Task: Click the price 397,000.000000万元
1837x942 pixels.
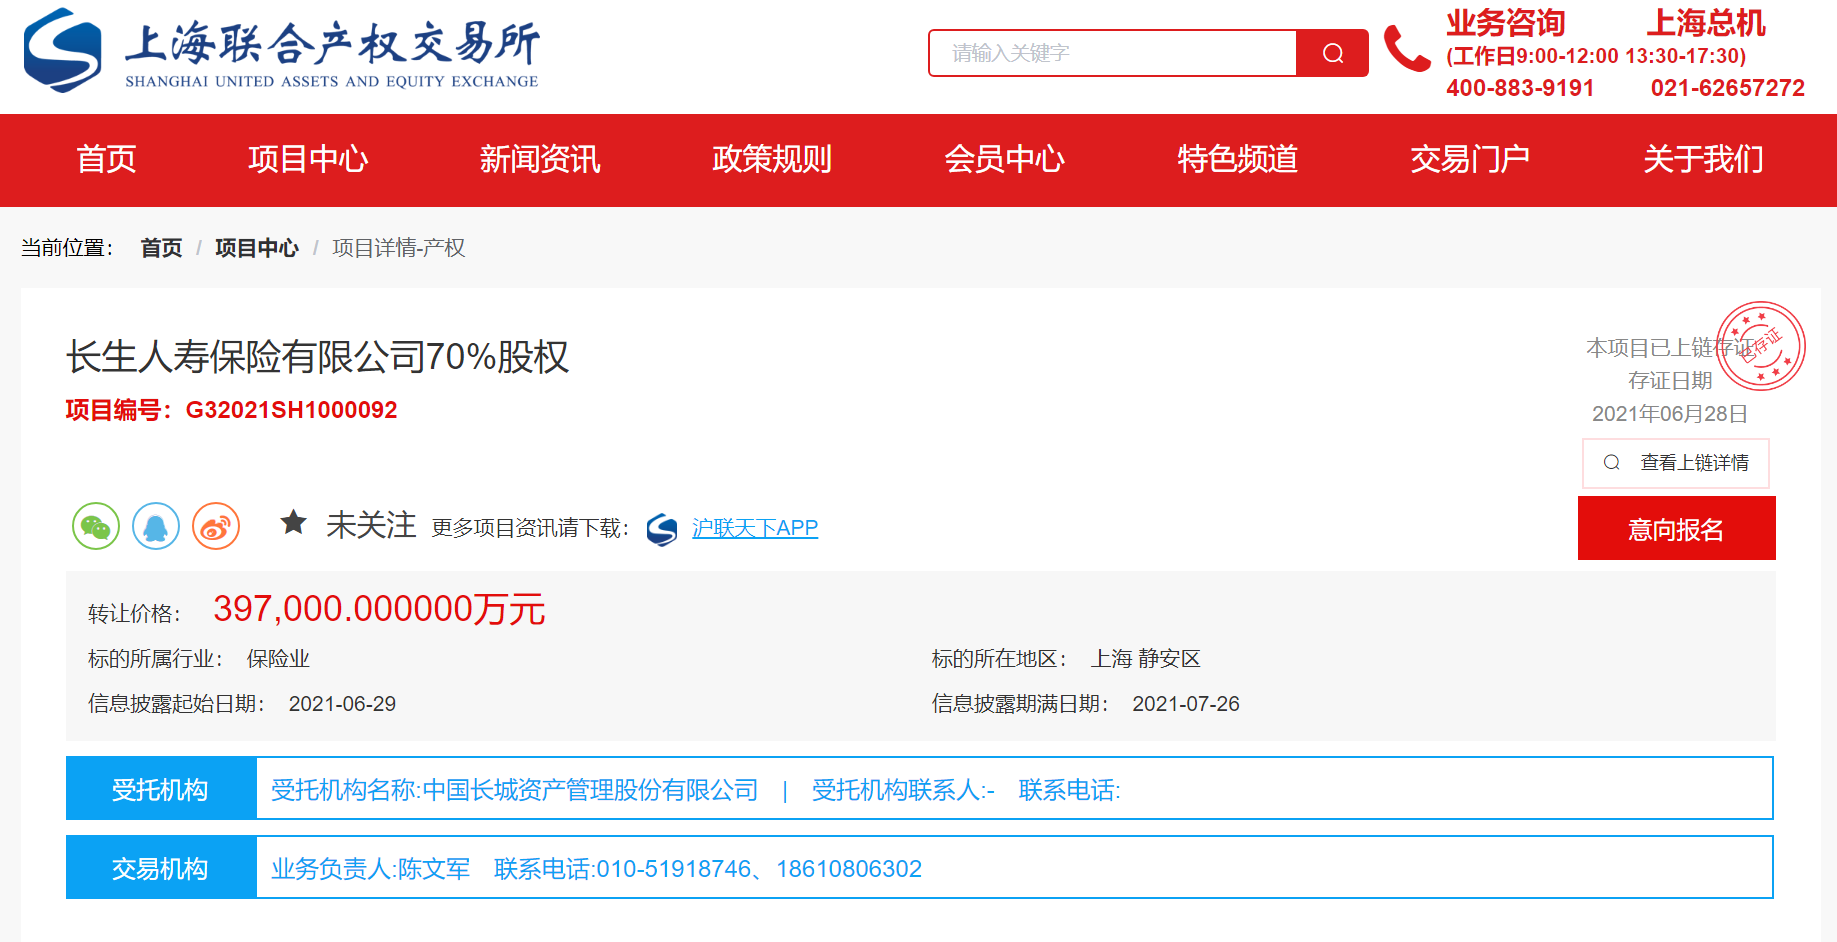Action: point(379,609)
